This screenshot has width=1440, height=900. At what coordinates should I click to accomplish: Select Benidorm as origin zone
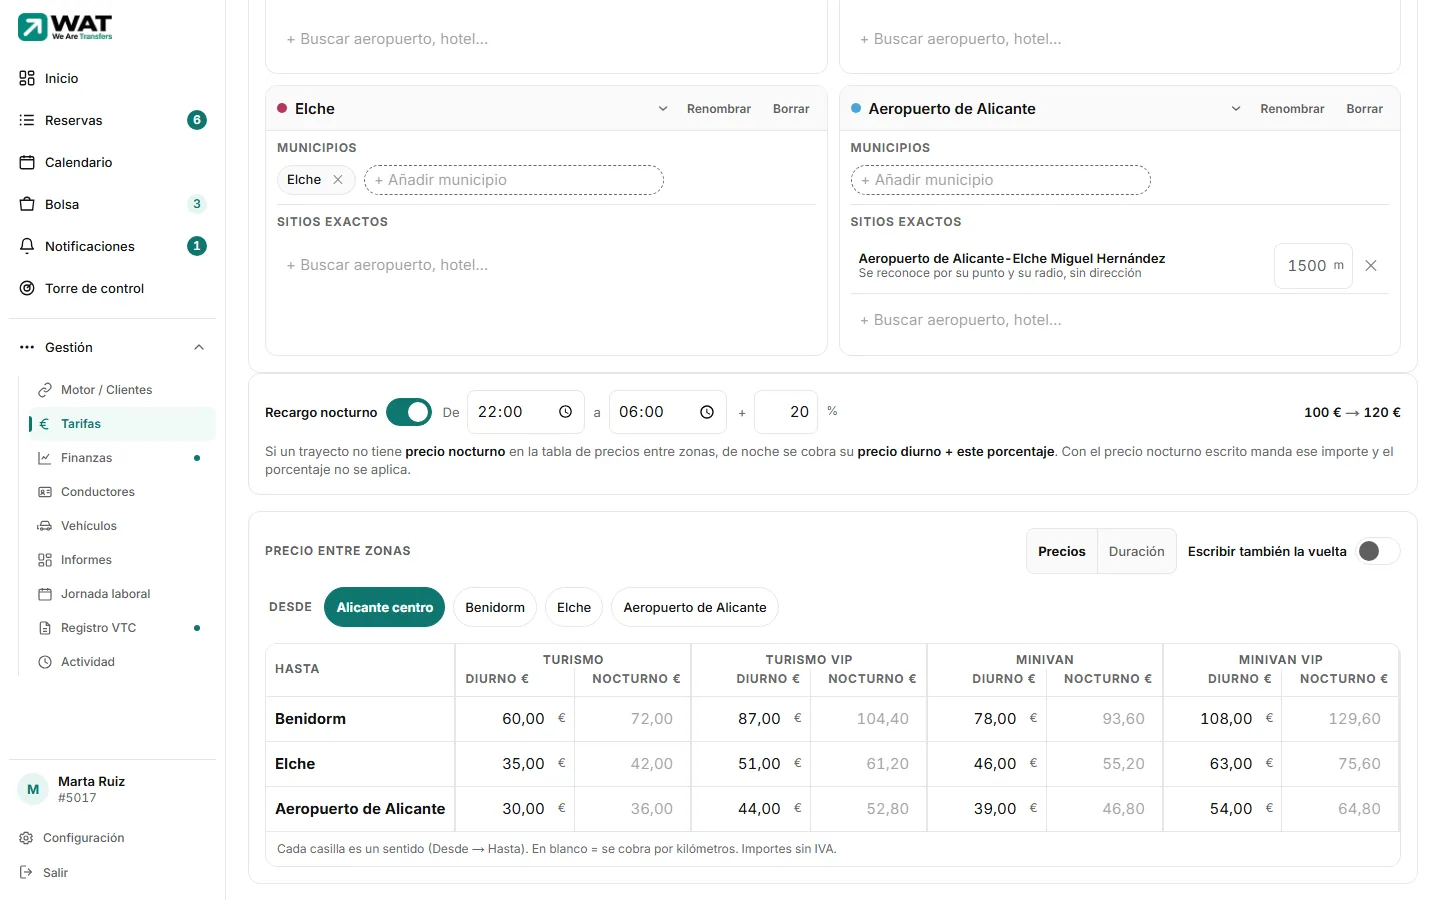(495, 607)
